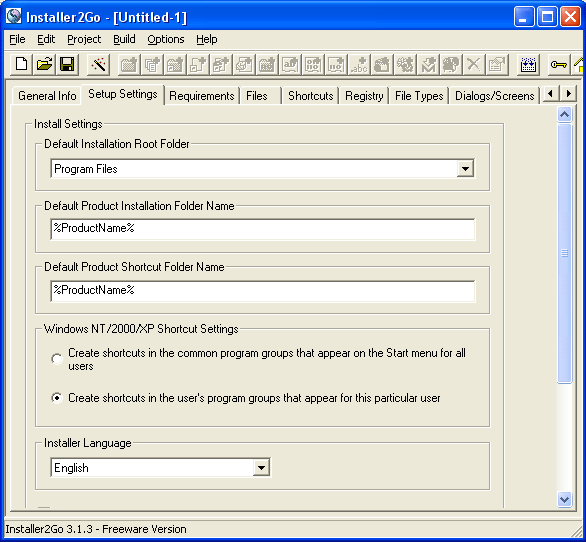Minimize the Installer2Go window
Viewport: 586px width, 542px height.
pos(524,16)
